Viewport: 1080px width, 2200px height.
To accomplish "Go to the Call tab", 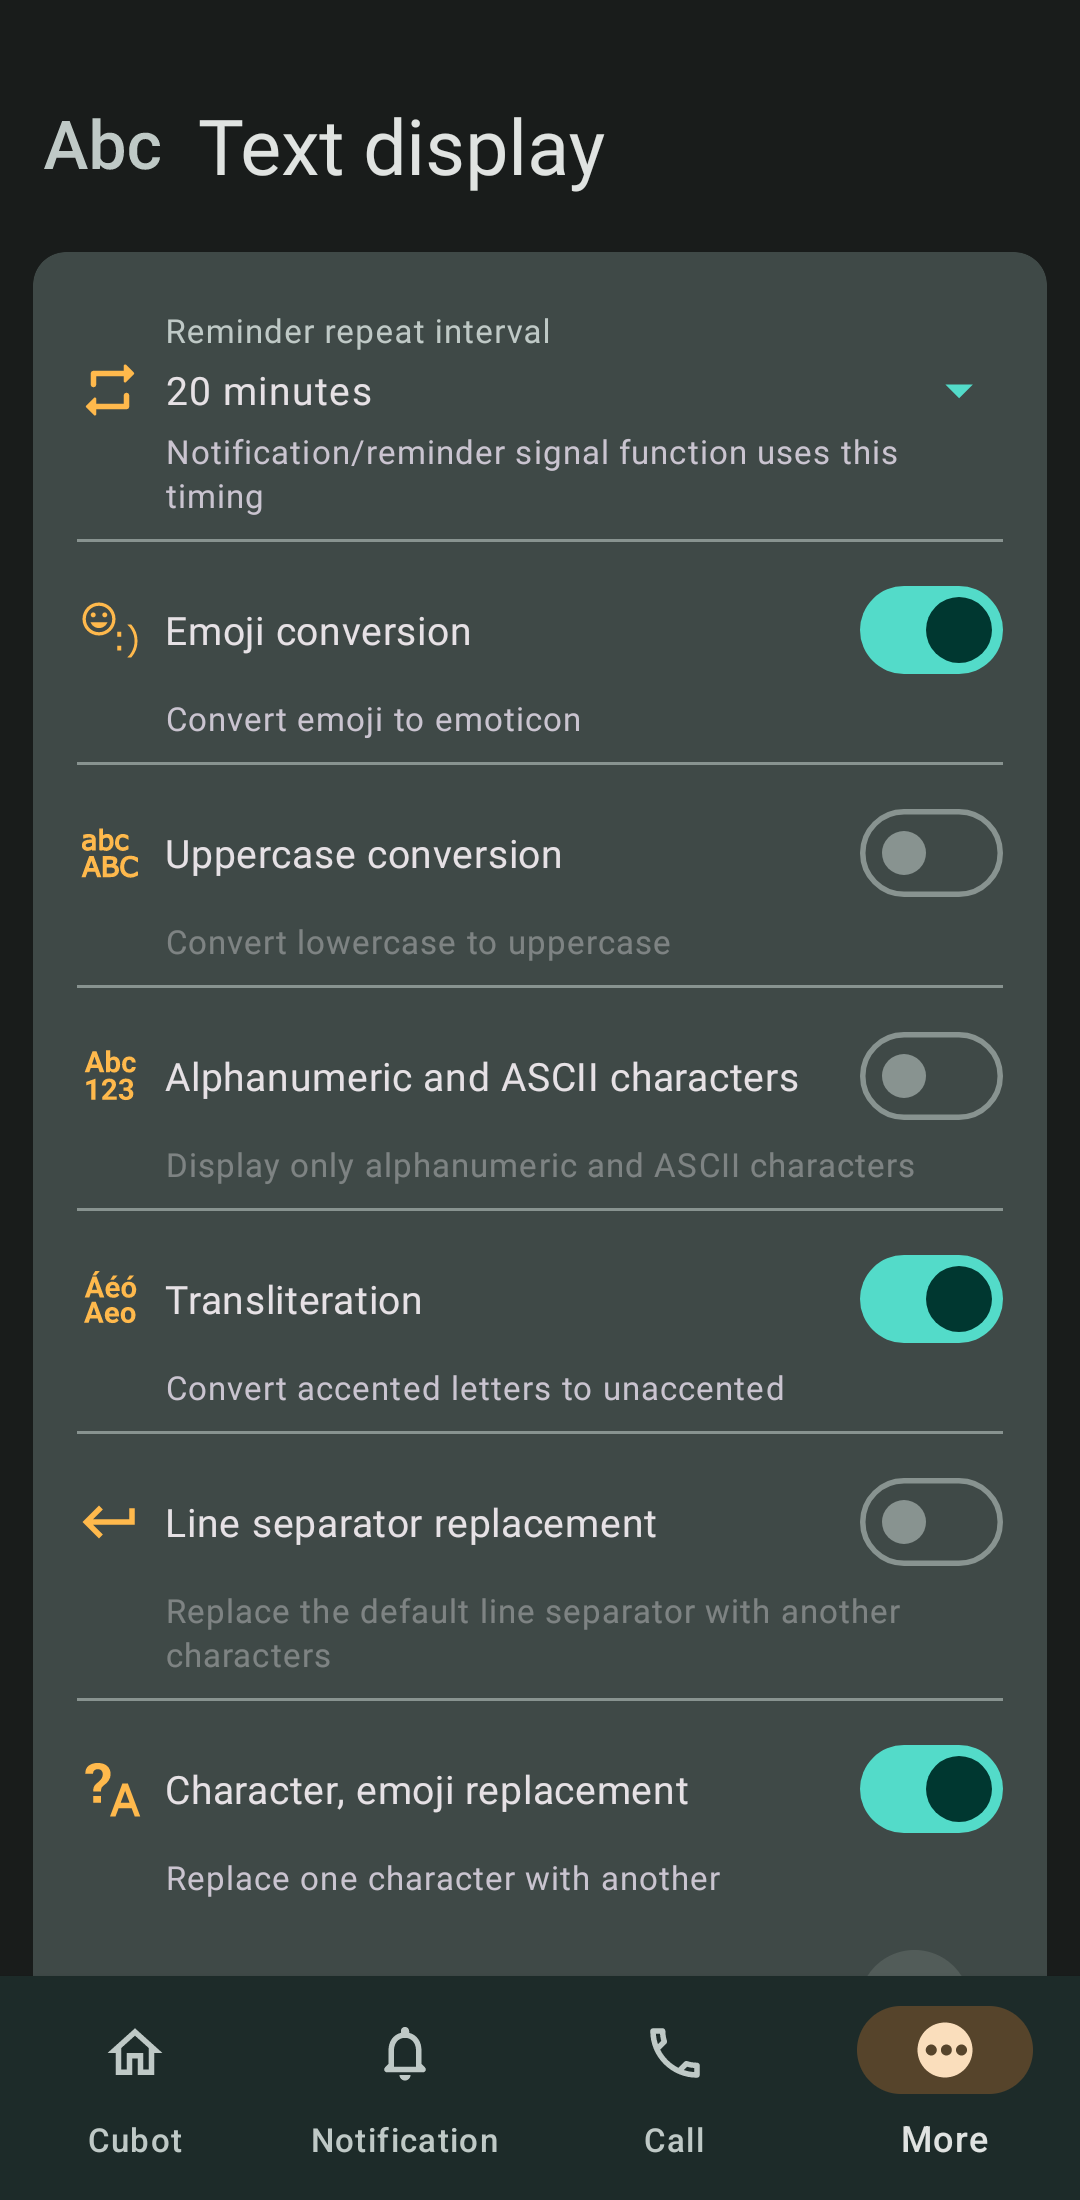I will click(x=675, y=2085).
